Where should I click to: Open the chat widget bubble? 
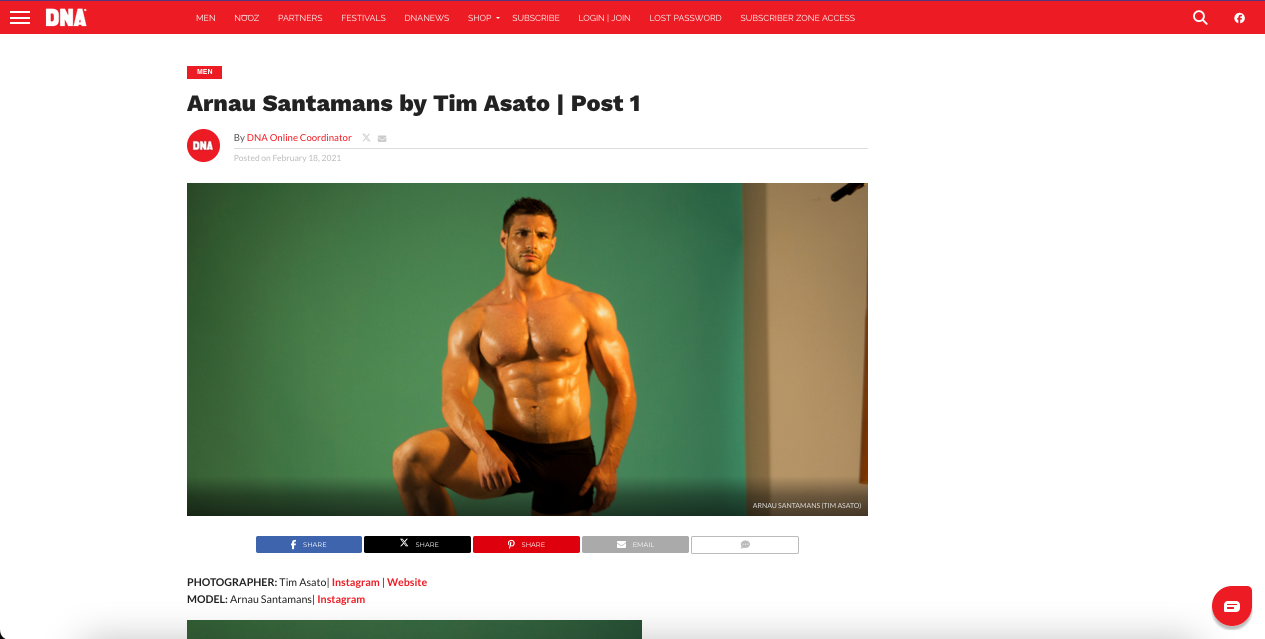(1232, 606)
